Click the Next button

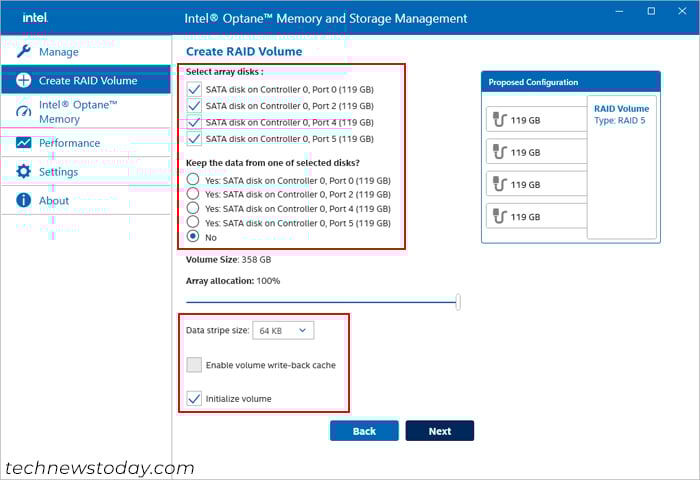click(440, 431)
